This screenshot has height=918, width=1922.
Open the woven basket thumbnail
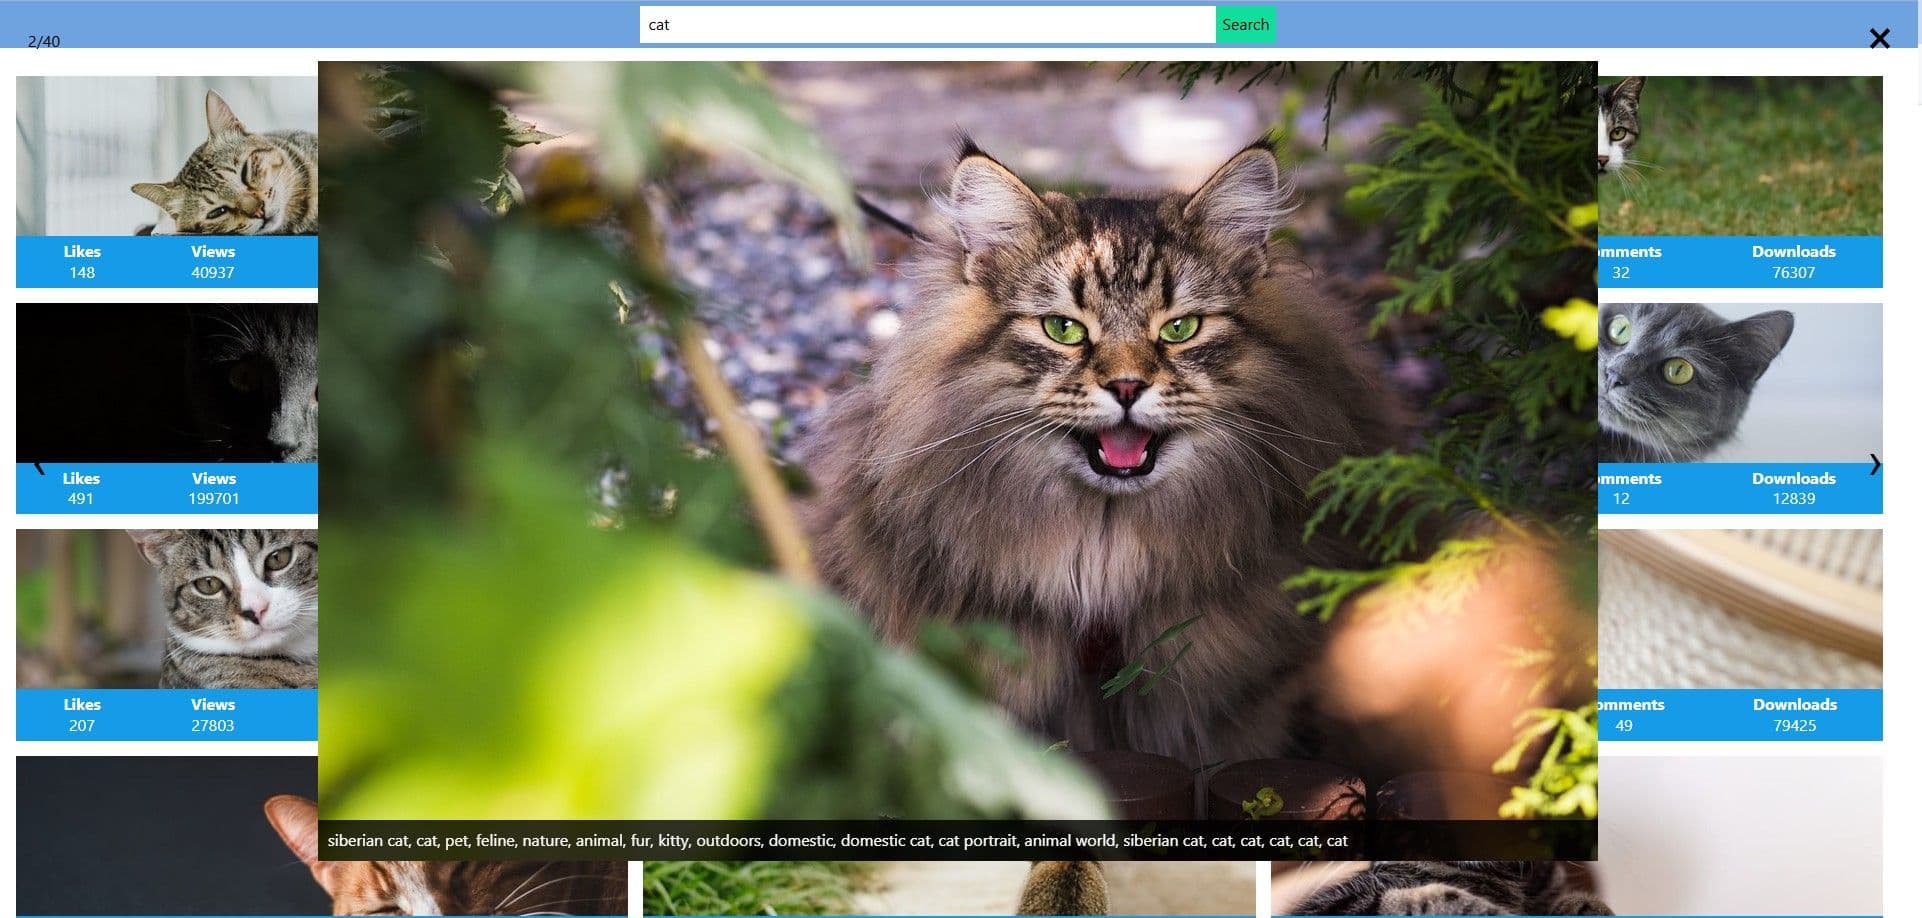click(x=1740, y=609)
